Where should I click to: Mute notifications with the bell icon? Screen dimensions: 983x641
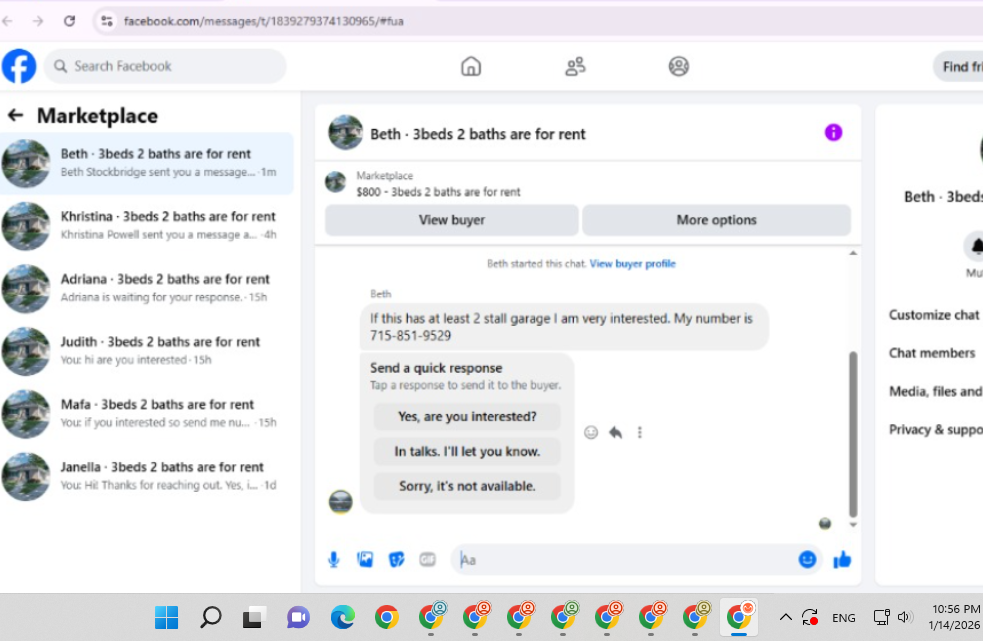[975, 246]
